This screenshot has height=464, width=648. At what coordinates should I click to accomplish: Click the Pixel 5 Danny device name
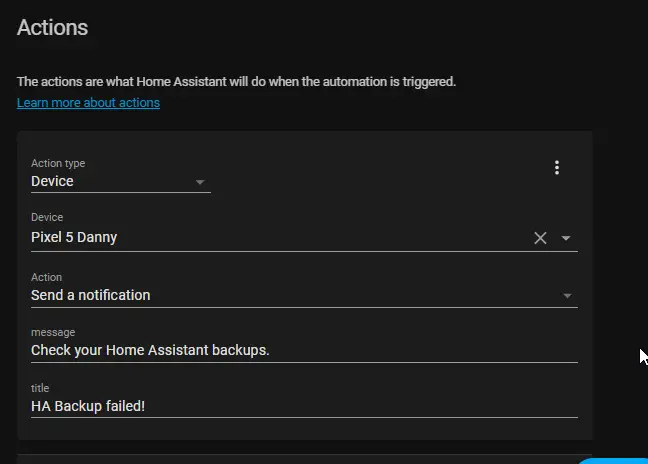74,237
